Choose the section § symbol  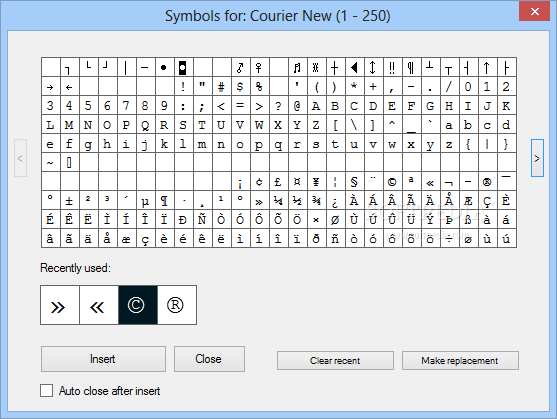[x=354, y=182]
